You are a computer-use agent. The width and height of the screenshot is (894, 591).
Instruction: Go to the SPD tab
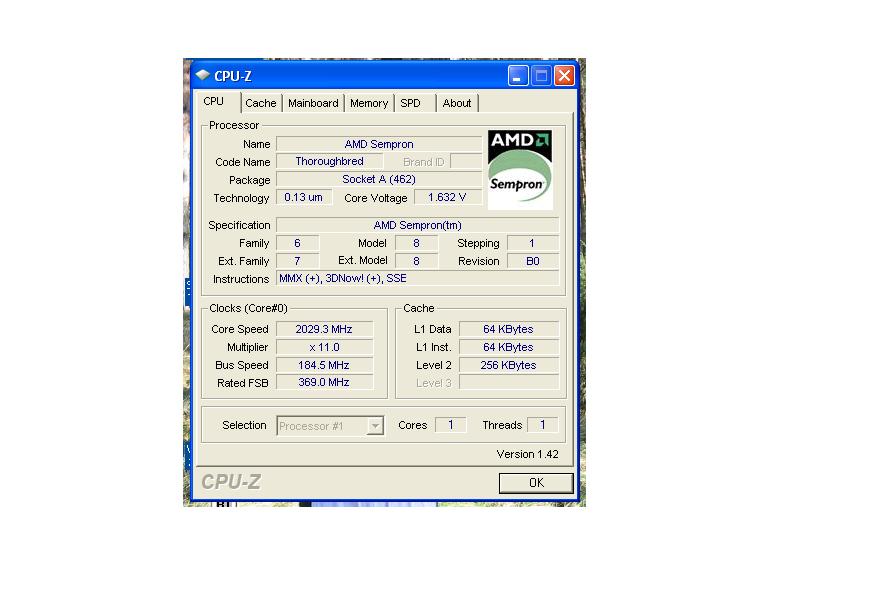click(415, 103)
